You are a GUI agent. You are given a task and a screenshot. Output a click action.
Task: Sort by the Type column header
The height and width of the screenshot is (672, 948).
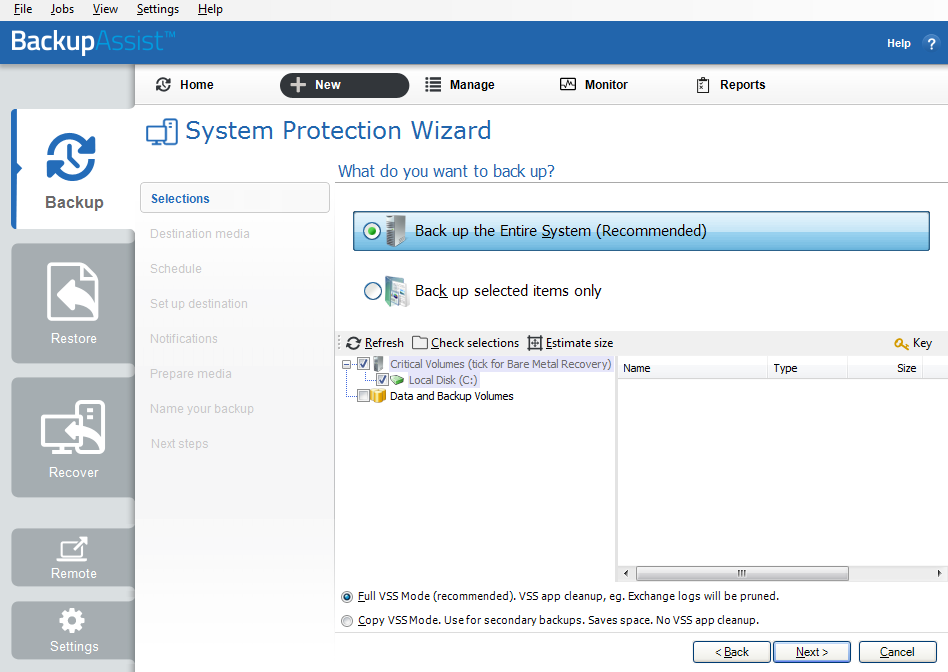point(807,368)
